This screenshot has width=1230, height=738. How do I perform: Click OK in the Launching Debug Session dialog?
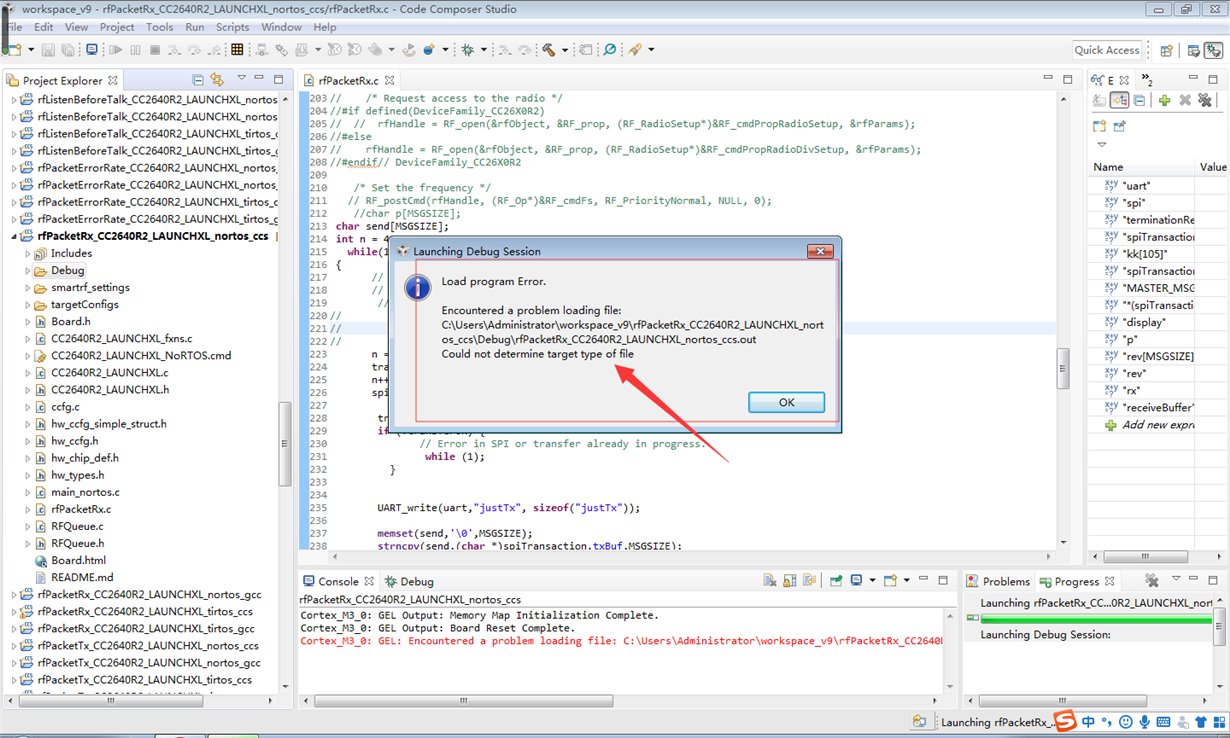786,402
